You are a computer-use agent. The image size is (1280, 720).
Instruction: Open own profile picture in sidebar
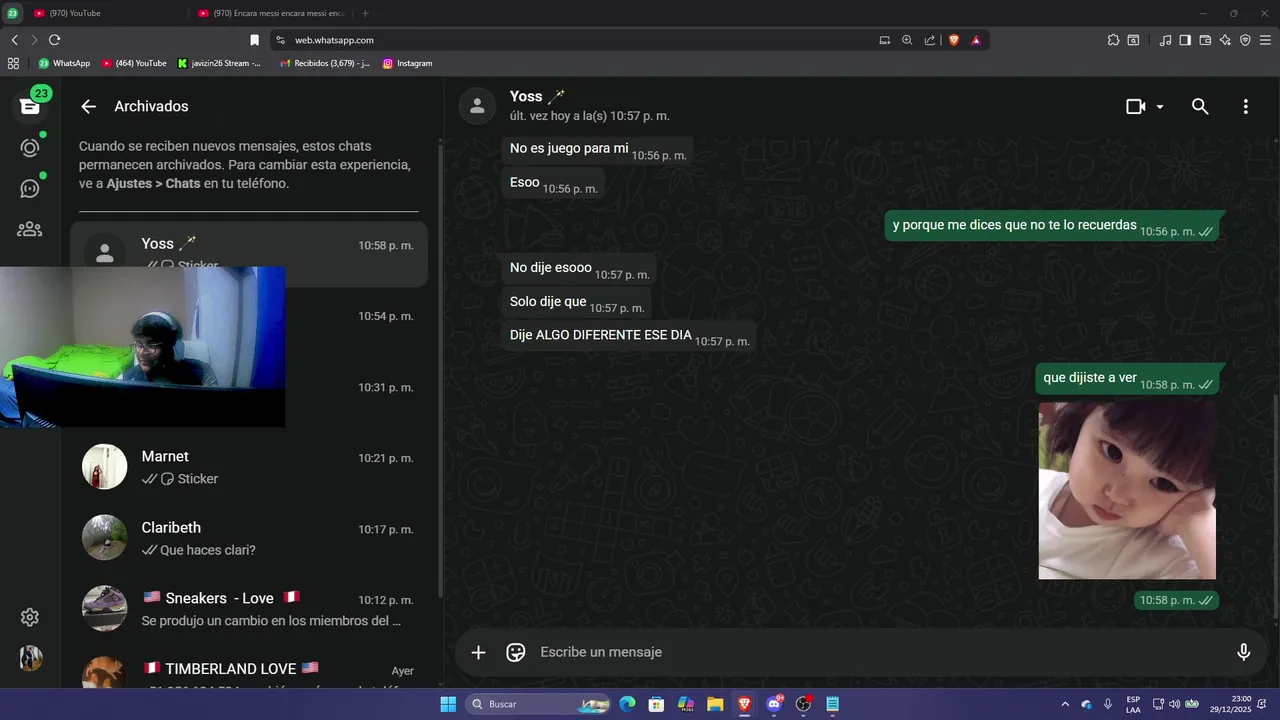pyautogui.click(x=30, y=658)
